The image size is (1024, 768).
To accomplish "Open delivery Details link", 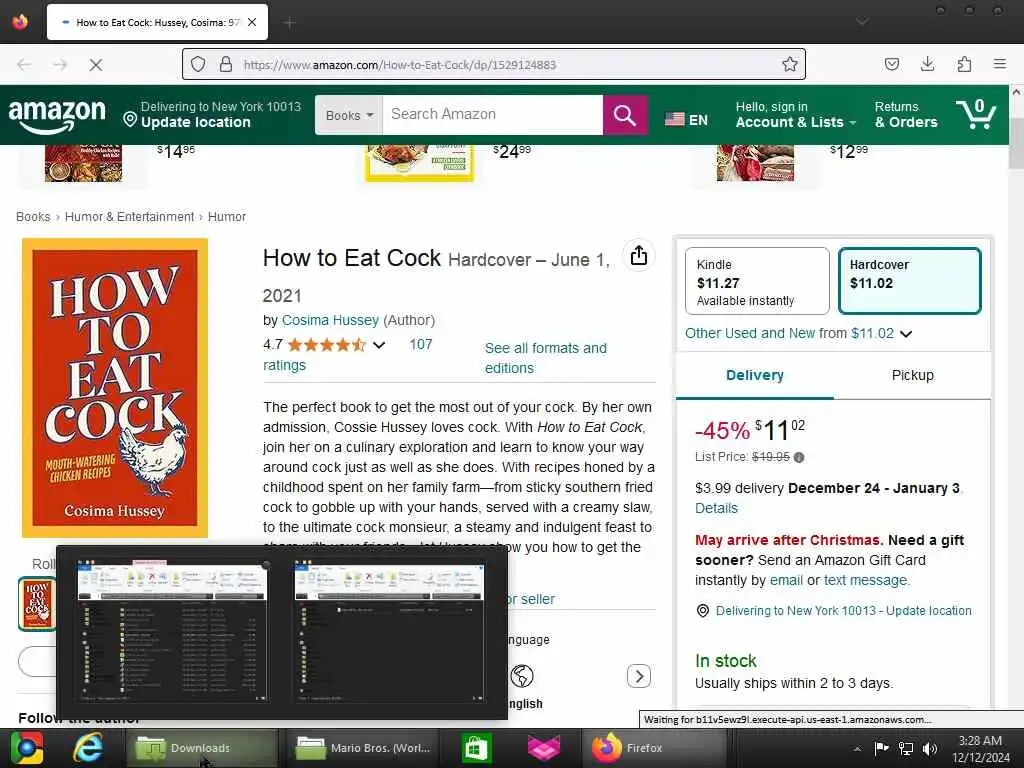I will tap(716, 508).
